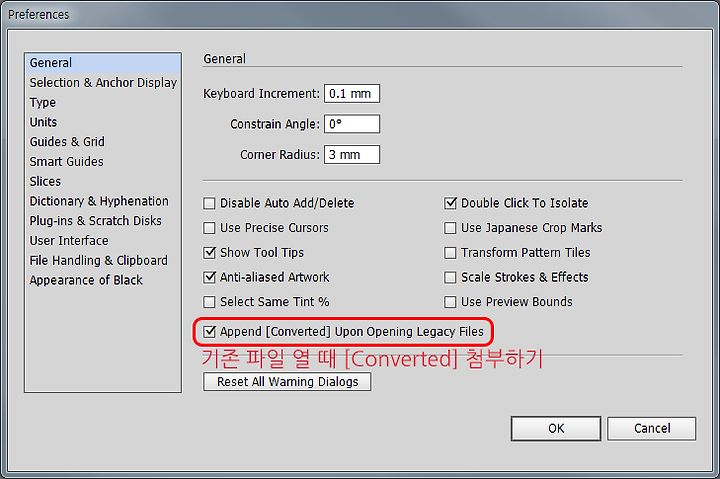This screenshot has height=479, width=720.
Task: Enable Use Japanese Crop Marks
Action: tap(450, 228)
